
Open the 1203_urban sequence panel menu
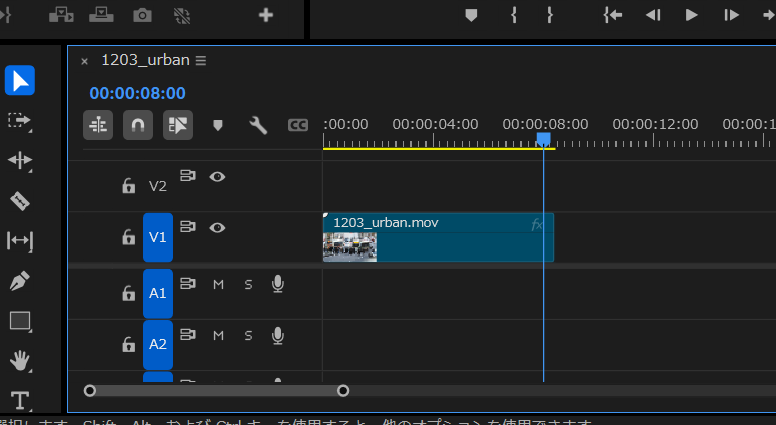(x=201, y=61)
